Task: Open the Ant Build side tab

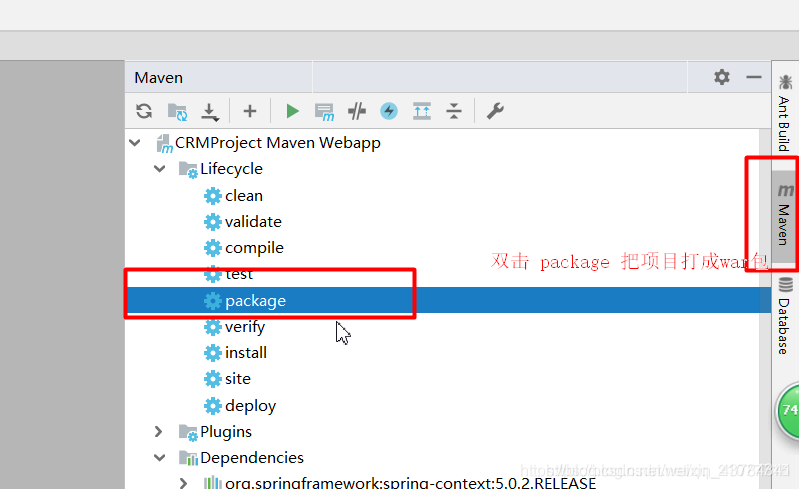Action: point(785,113)
